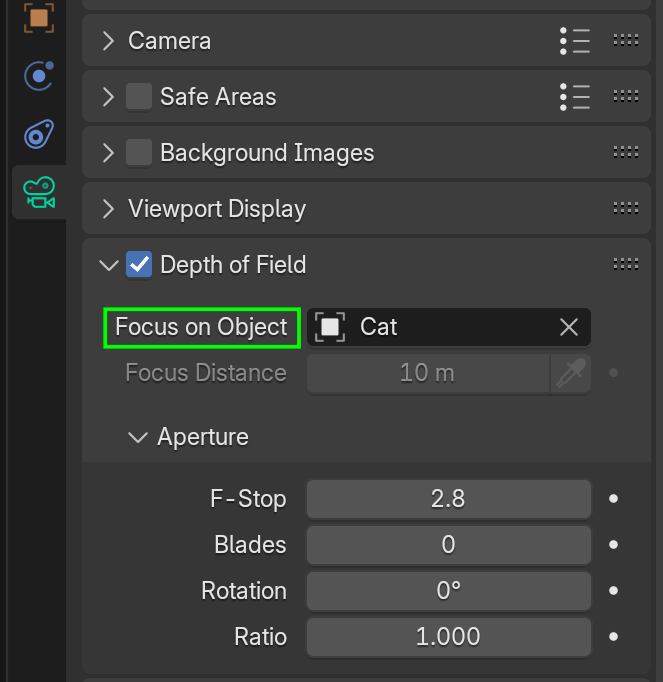Select the Camera data properties tab
This screenshot has height=682, width=663.
[x=39, y=192]
